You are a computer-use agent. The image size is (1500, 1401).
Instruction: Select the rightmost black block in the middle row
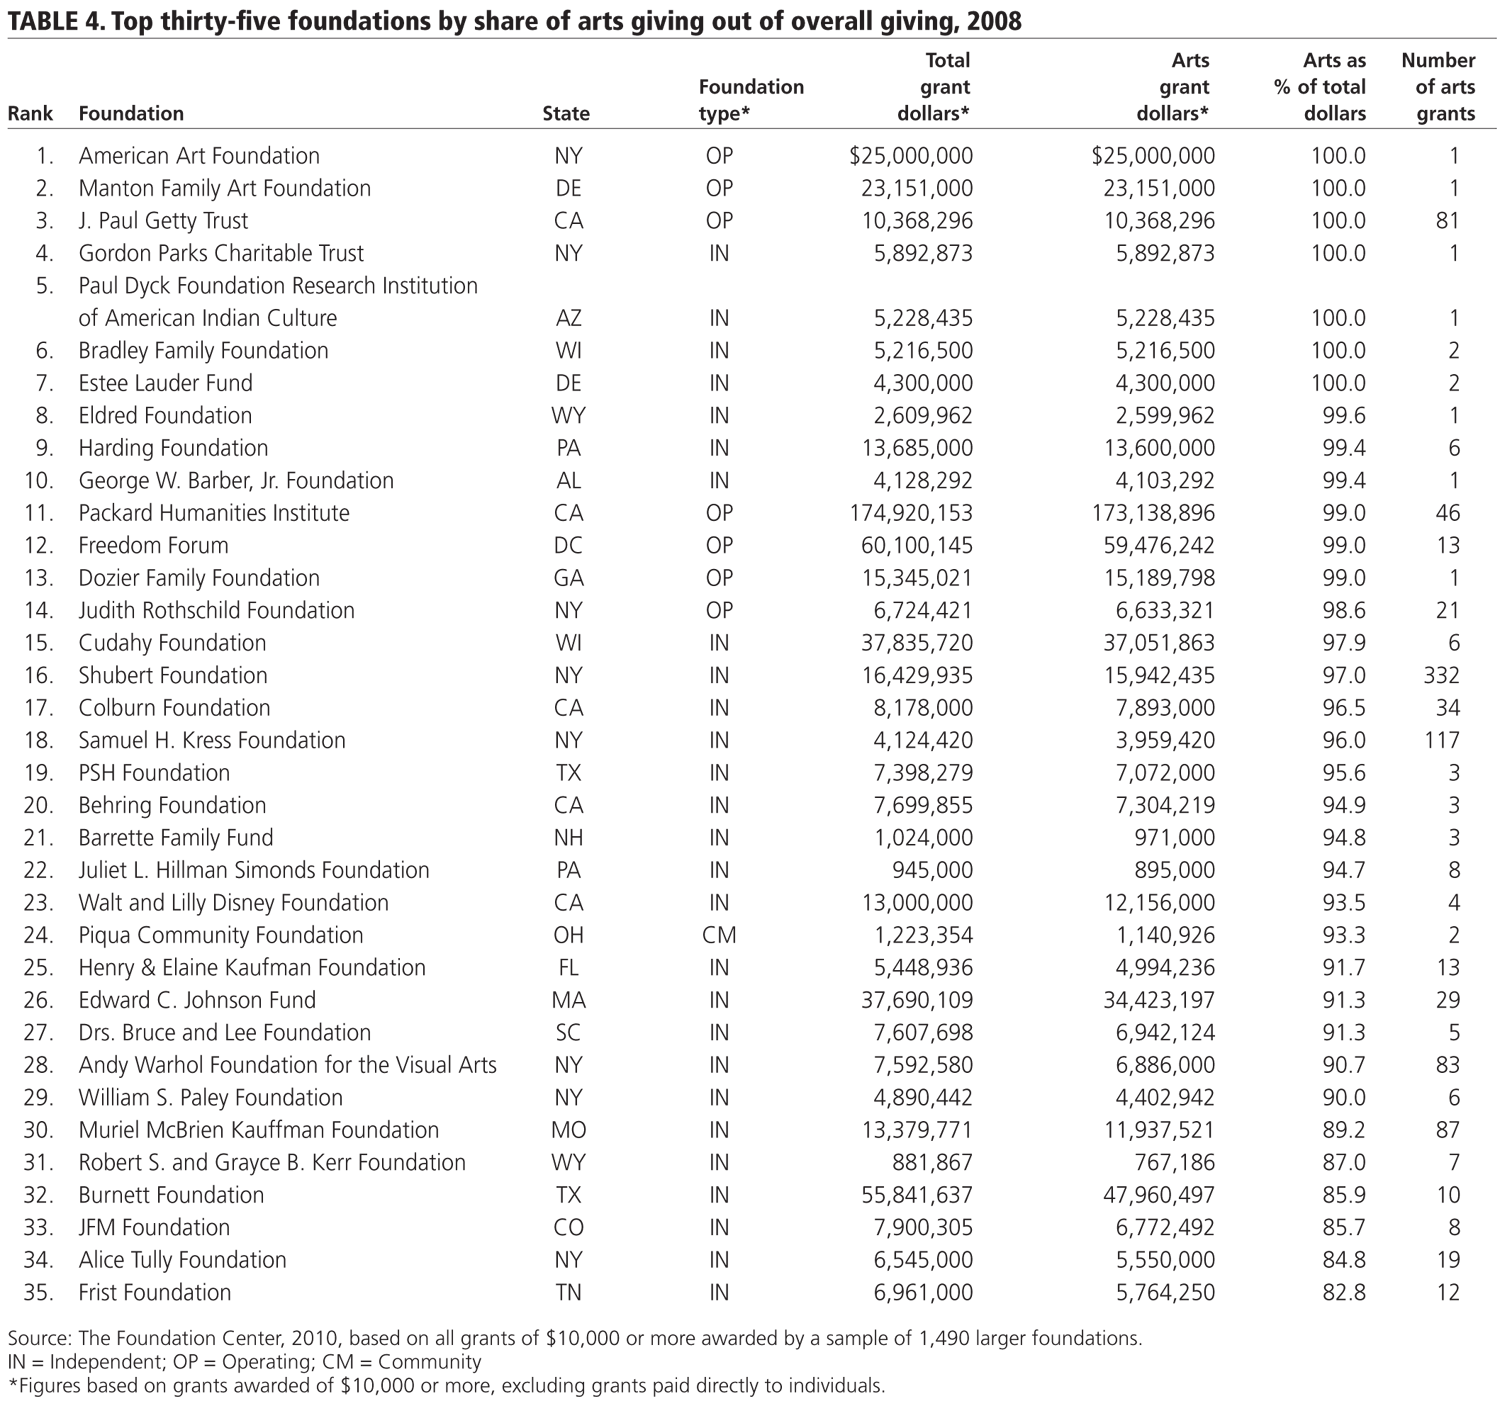point(1282,550)
